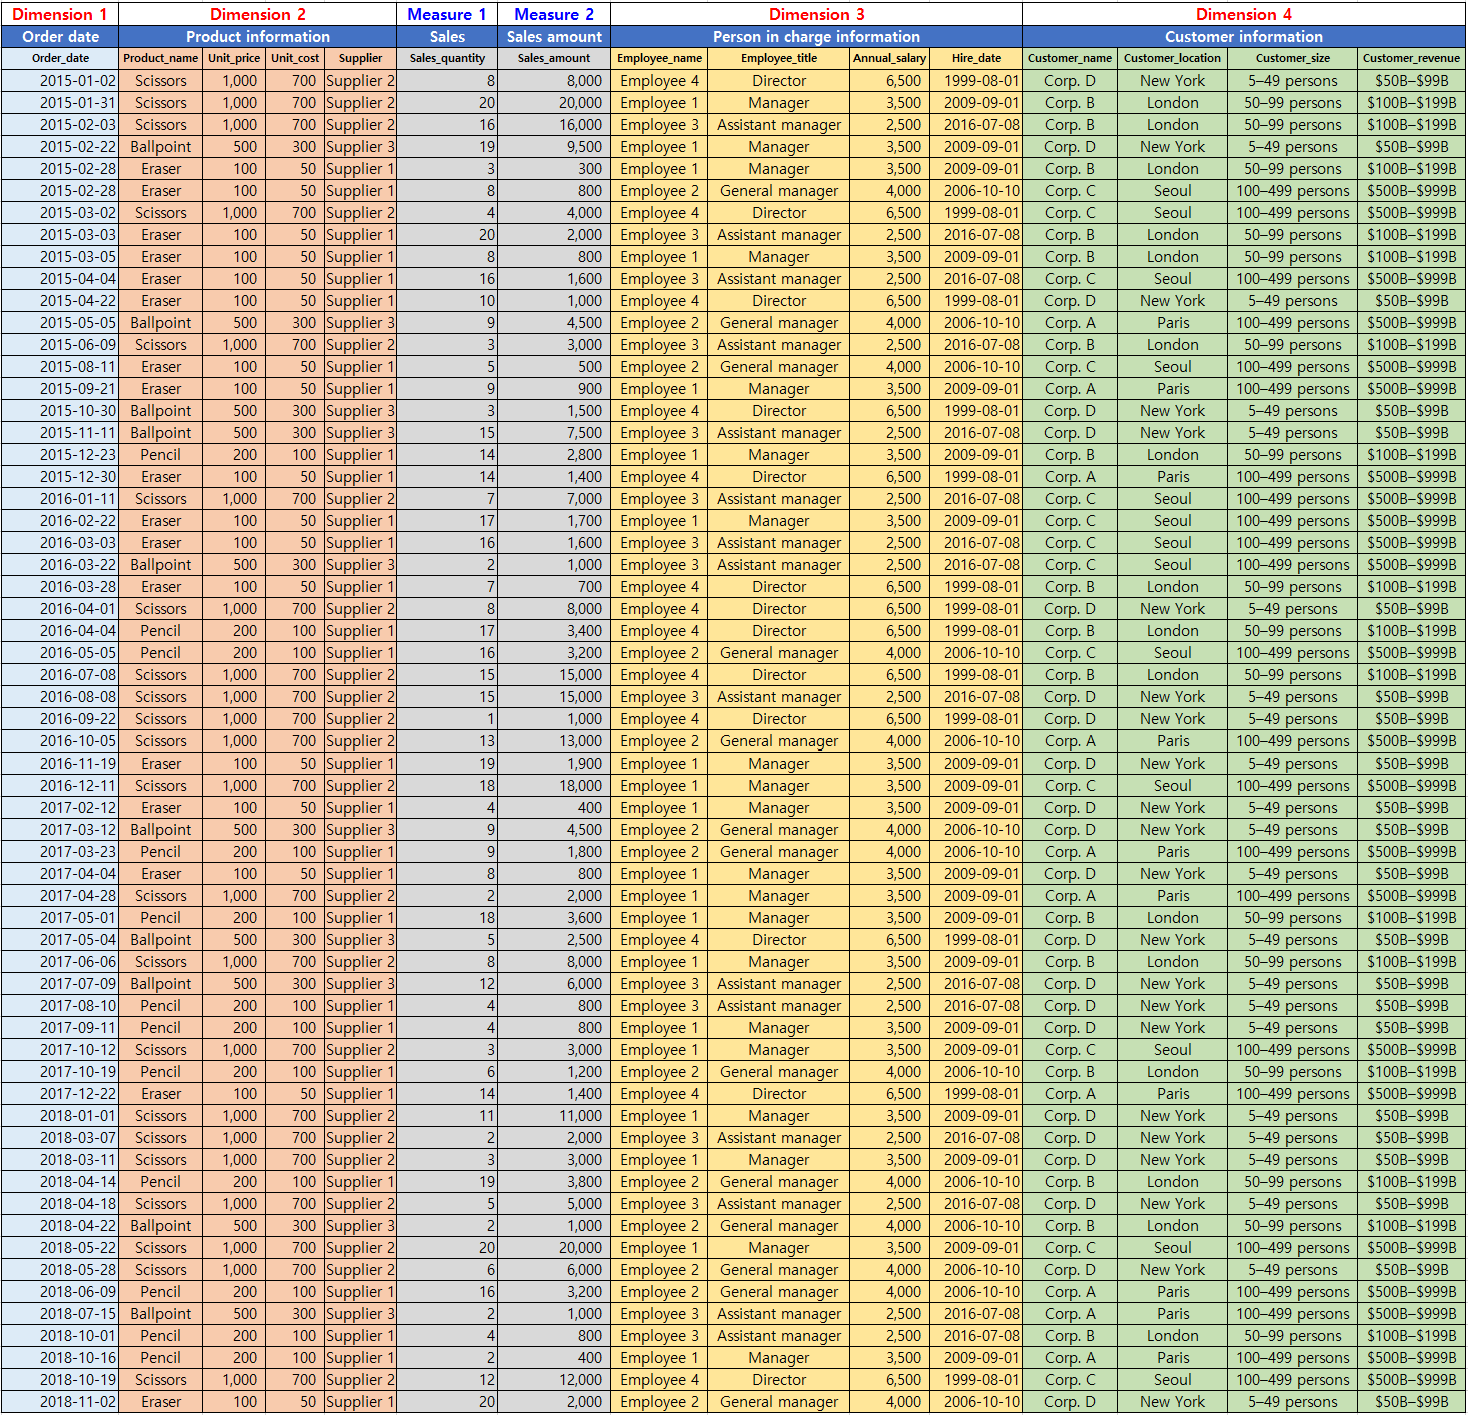
Task: Click the date cell 2015-09-21
Action: click(60, 389)
